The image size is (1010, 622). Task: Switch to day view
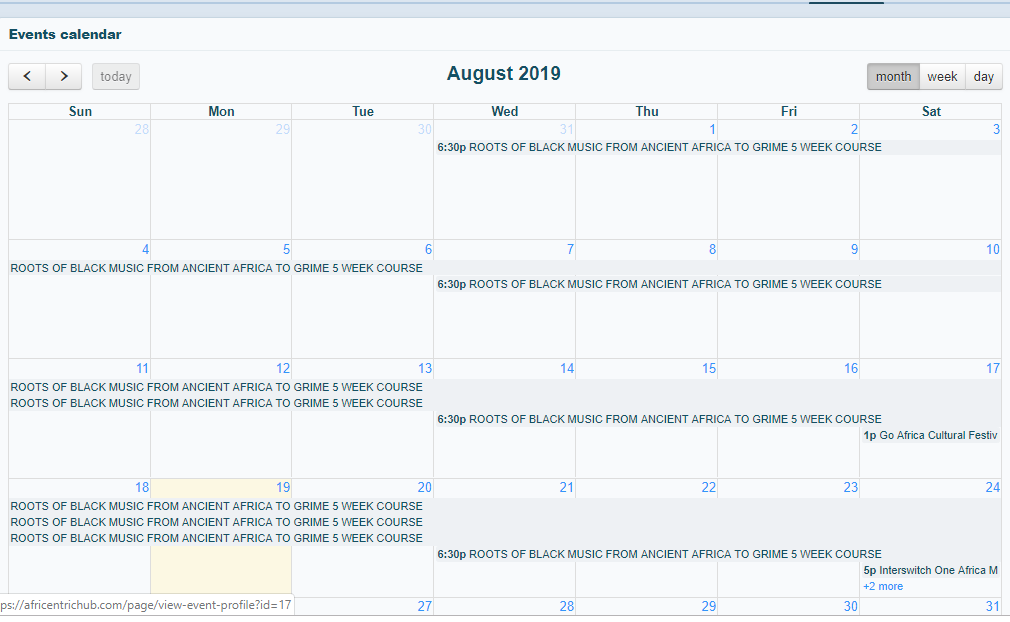pyautogui.click(x=984, y=77)
